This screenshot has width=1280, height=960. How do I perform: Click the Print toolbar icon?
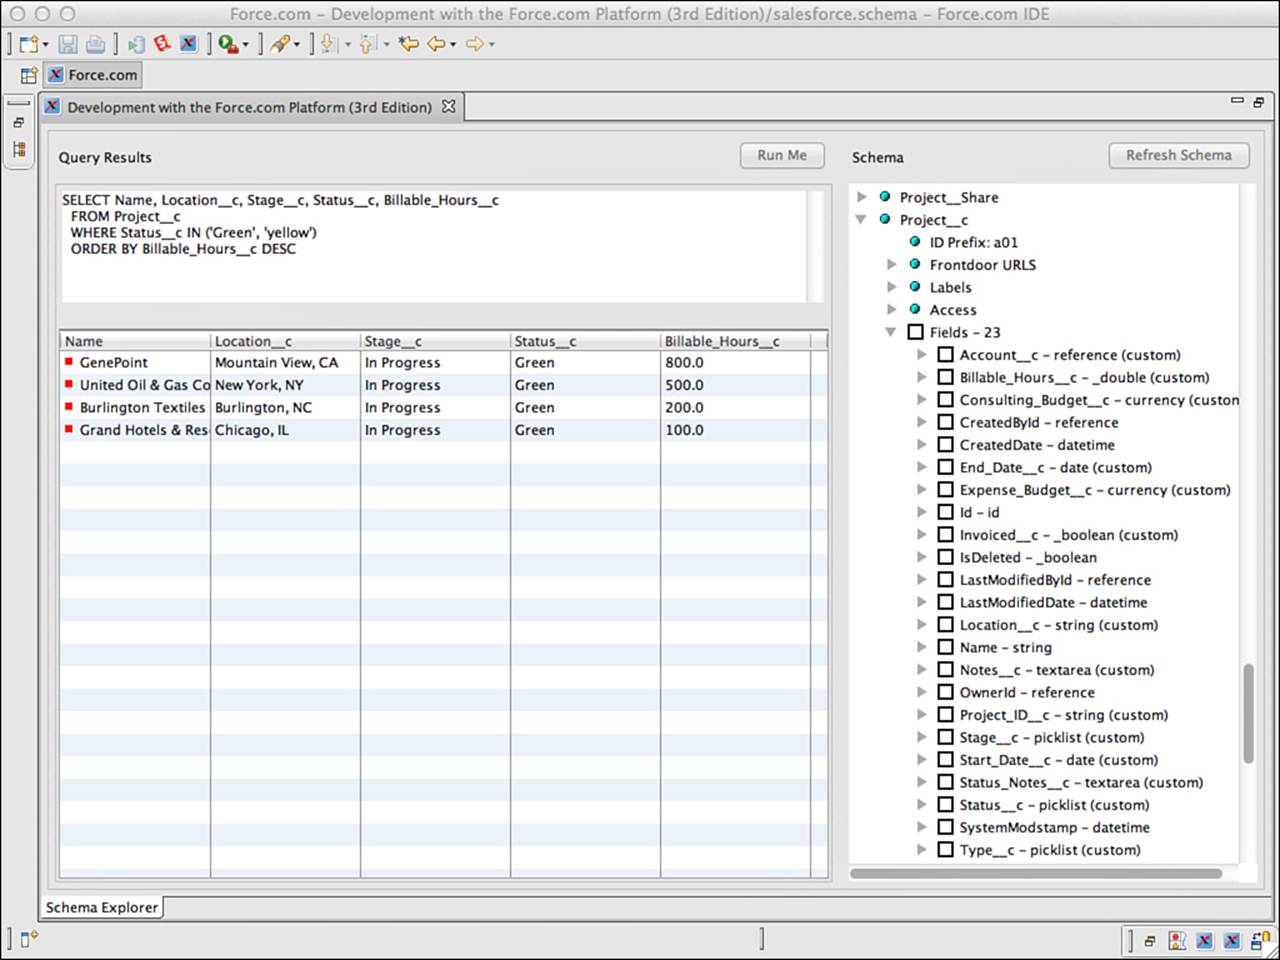(95, 44)
